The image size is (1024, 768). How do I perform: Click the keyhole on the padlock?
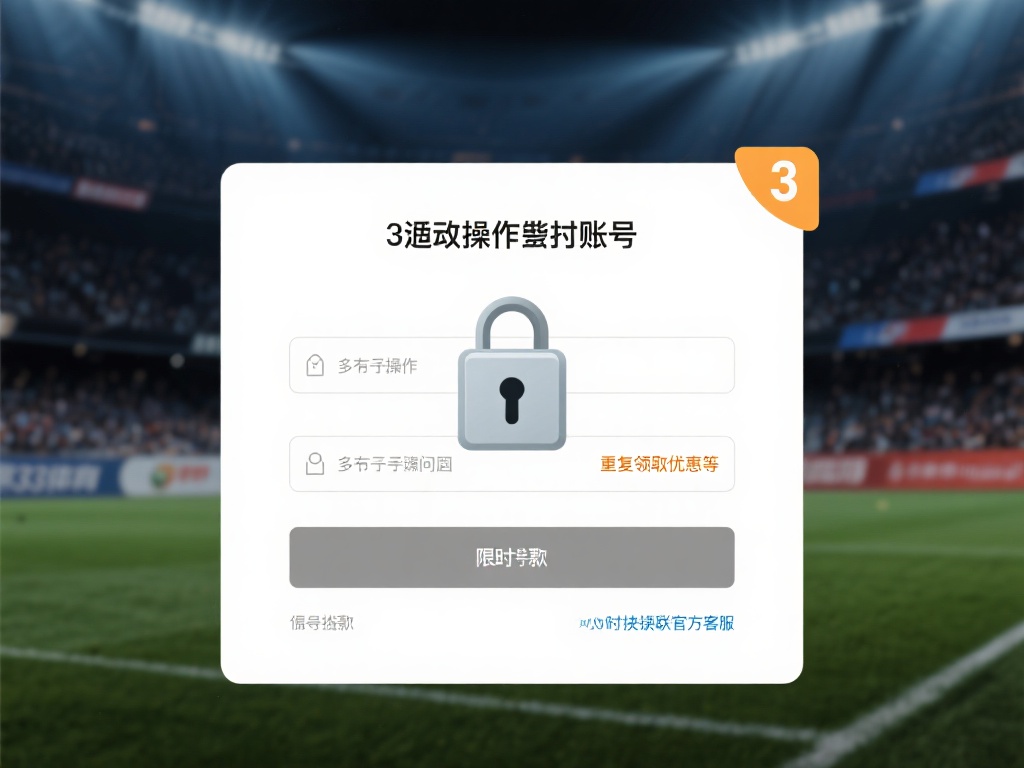(x=511, y=395)
